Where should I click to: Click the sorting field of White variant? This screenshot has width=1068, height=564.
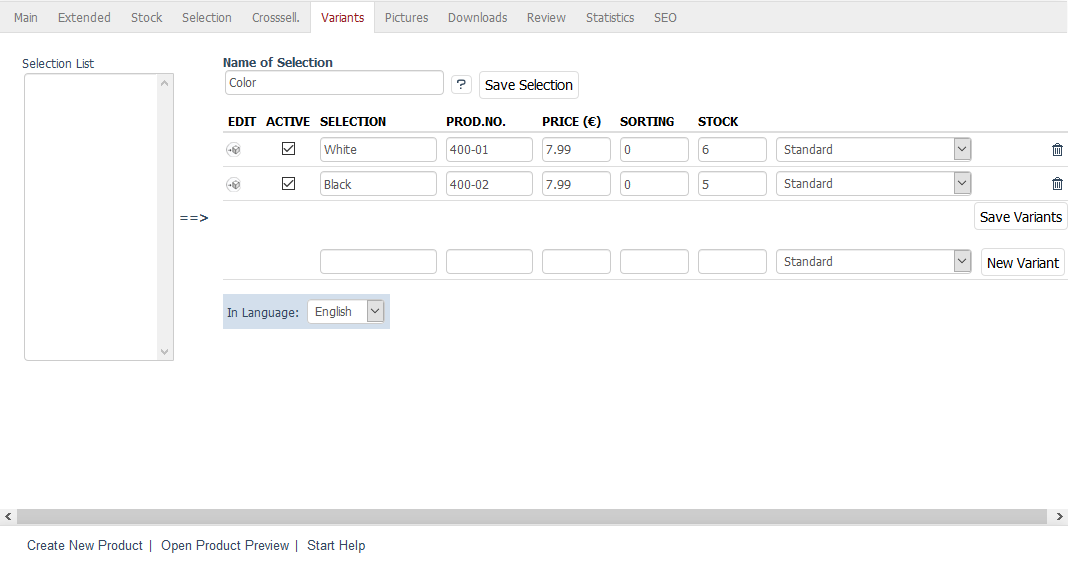pyautogui.click(x=654, y=150)
